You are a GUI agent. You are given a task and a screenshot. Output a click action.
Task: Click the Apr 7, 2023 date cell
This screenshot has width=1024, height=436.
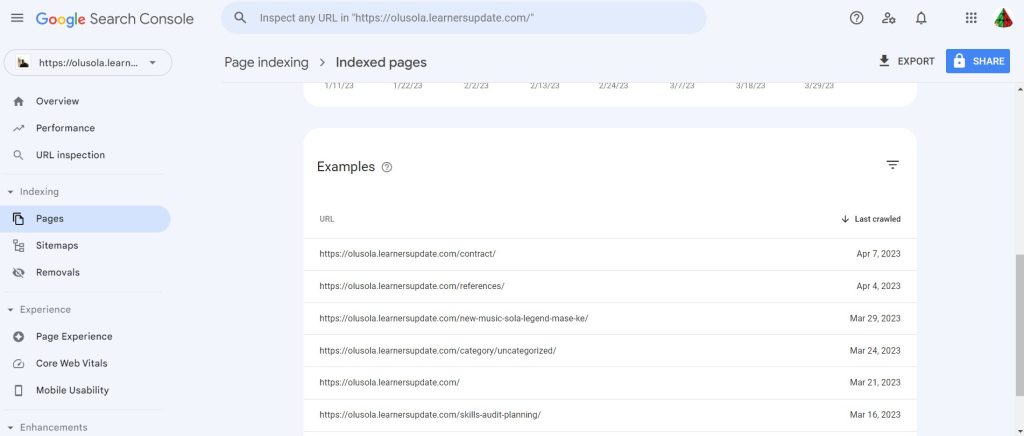878,254
